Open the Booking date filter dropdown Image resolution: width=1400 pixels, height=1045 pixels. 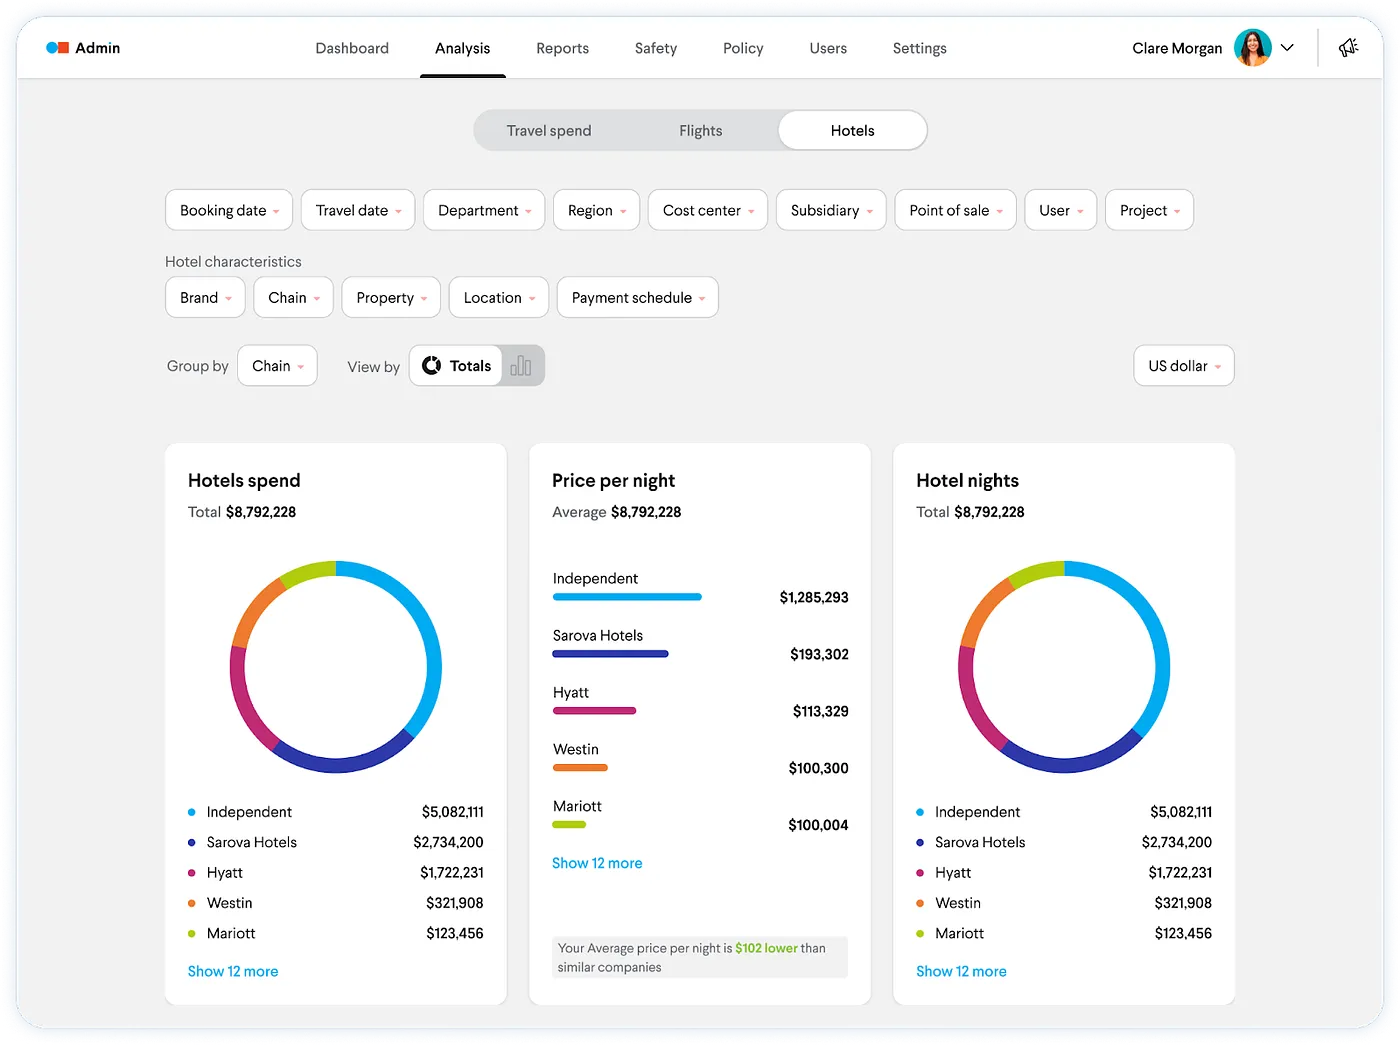[x=229, y=211]
